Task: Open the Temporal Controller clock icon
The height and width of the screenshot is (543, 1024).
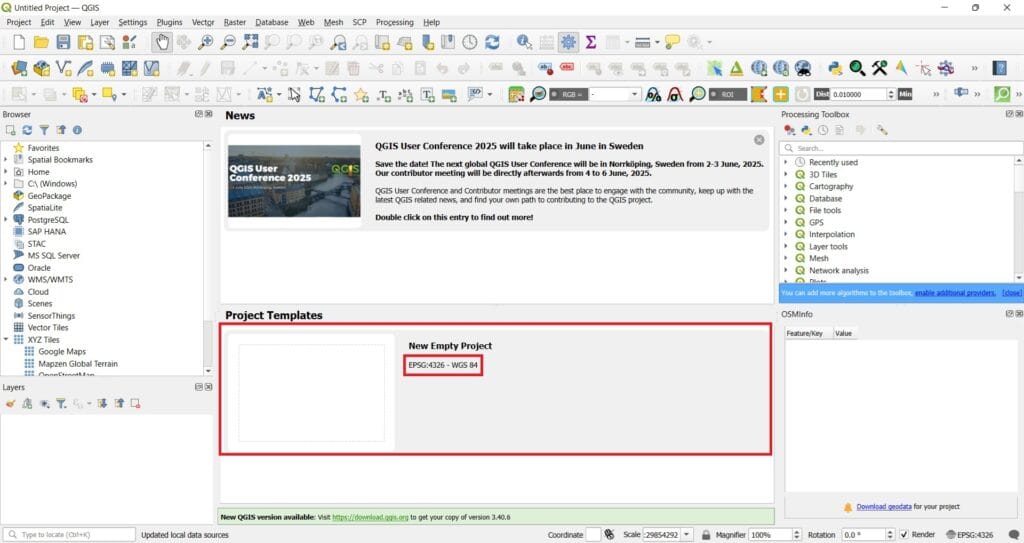Action: click(470, 42)
